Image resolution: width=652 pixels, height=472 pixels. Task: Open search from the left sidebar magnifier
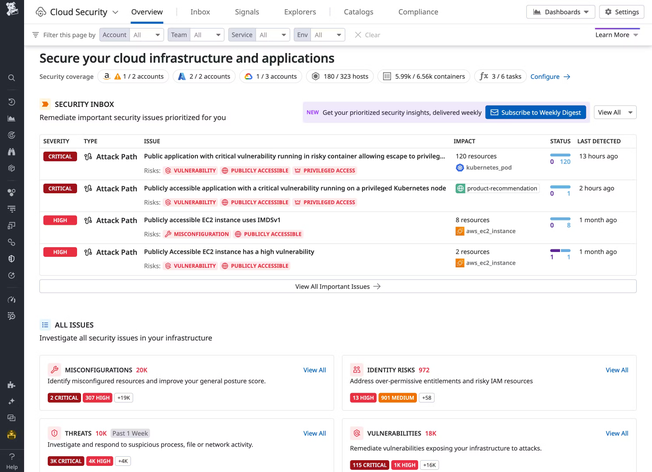pos(12,78)
